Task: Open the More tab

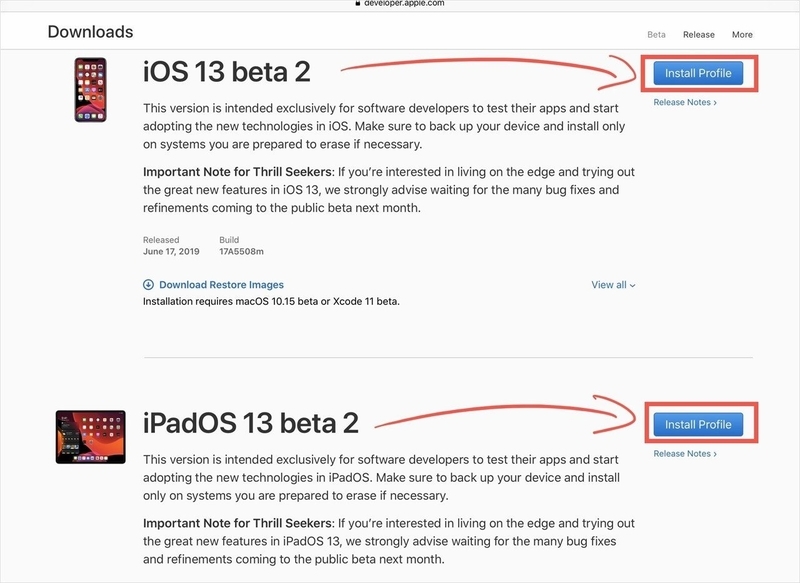Action: 742,35
